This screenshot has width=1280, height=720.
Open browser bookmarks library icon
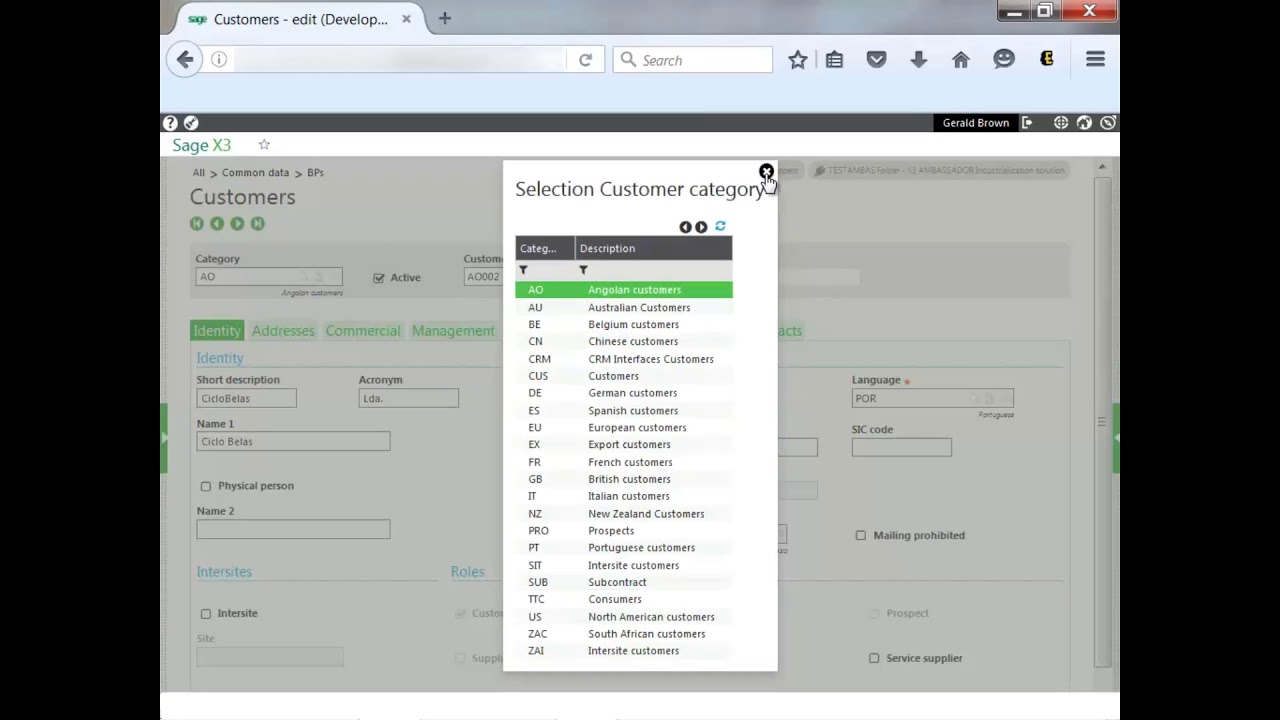tap(834, 60)
